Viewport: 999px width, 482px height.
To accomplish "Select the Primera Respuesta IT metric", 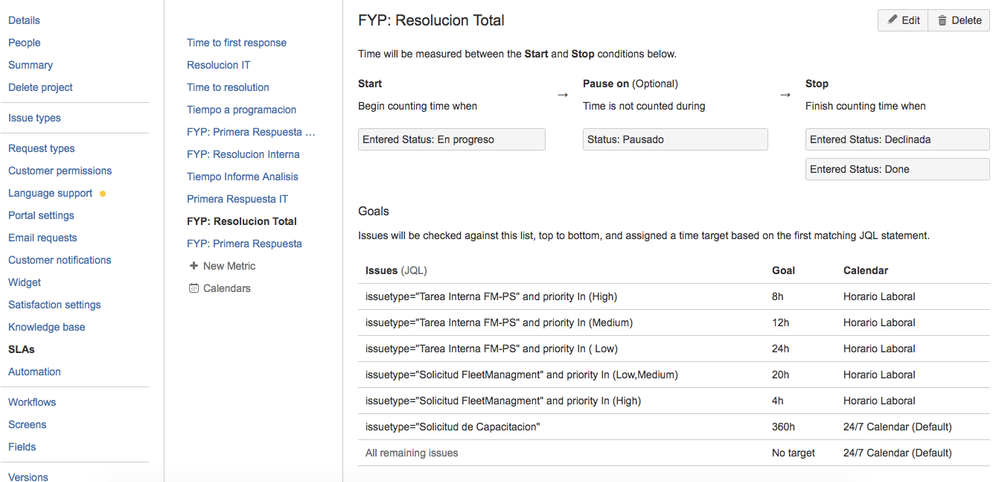I will pos(238,199).
